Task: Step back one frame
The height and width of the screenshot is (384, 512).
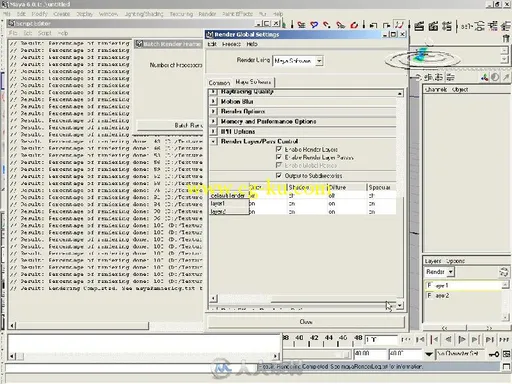Action: tap(420, 339)
